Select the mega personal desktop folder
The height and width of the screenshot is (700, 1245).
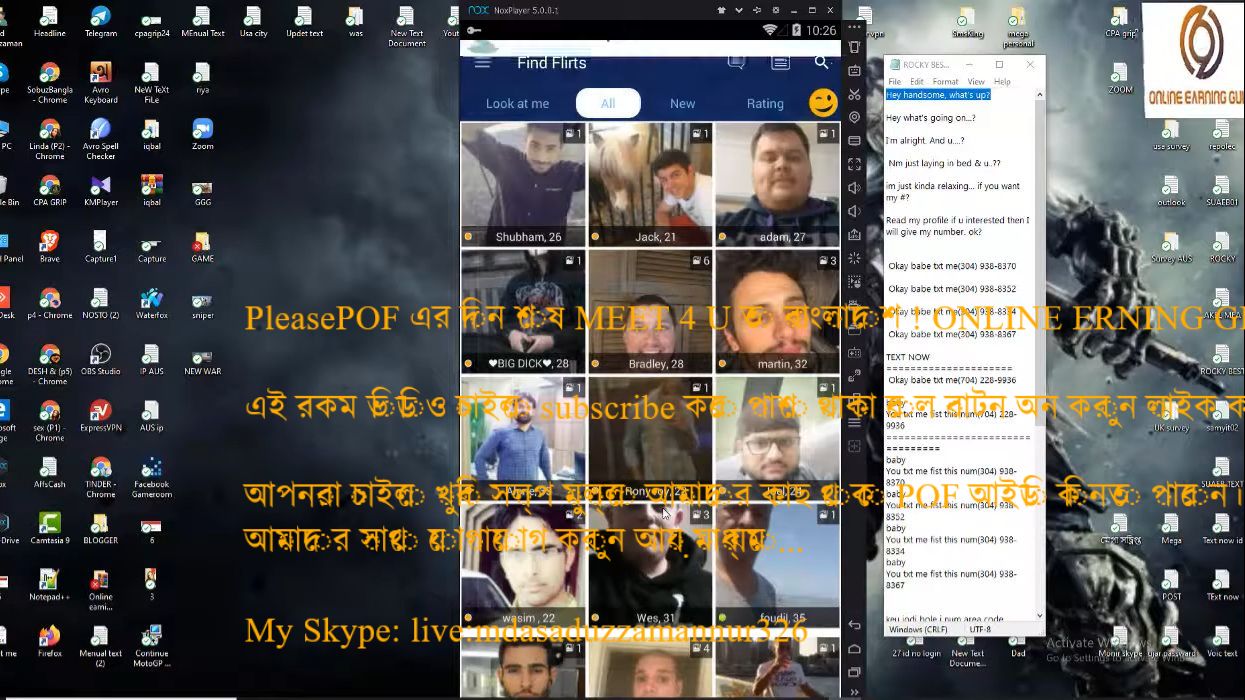[x=1018, y=28]
